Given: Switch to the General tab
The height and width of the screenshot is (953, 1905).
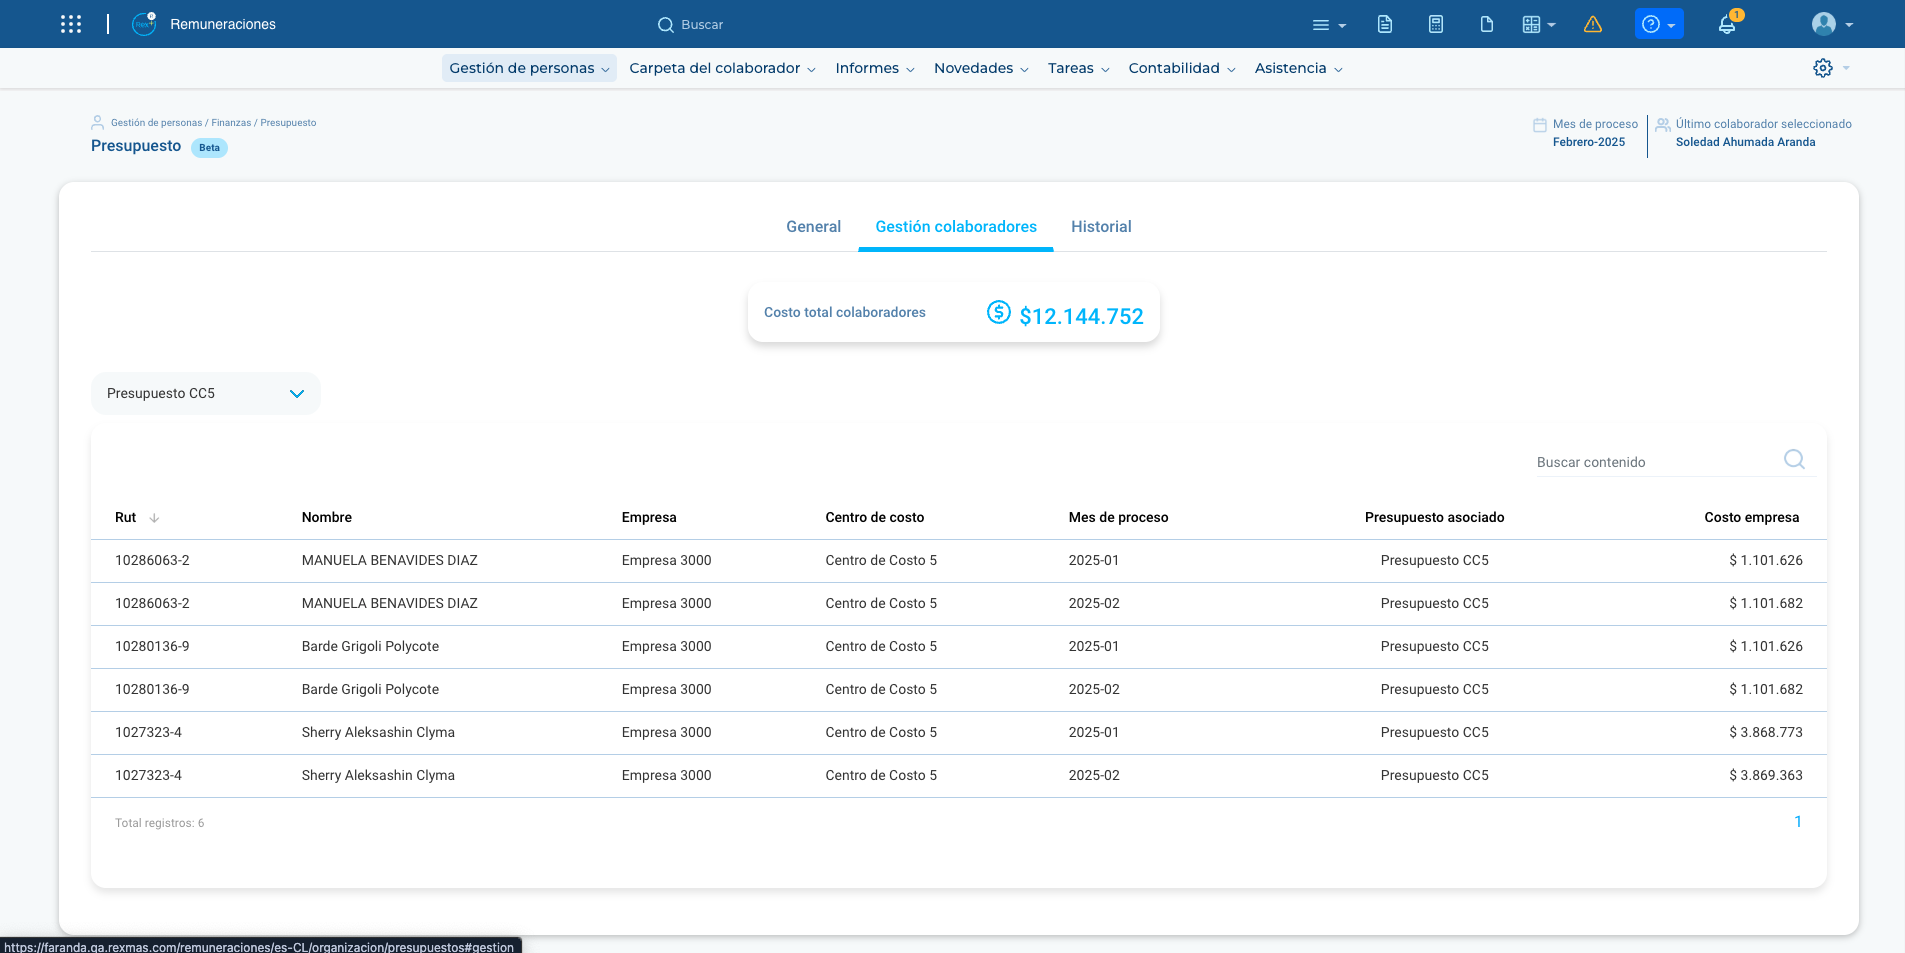Looking at the screenshot, I should click(813, 227).
